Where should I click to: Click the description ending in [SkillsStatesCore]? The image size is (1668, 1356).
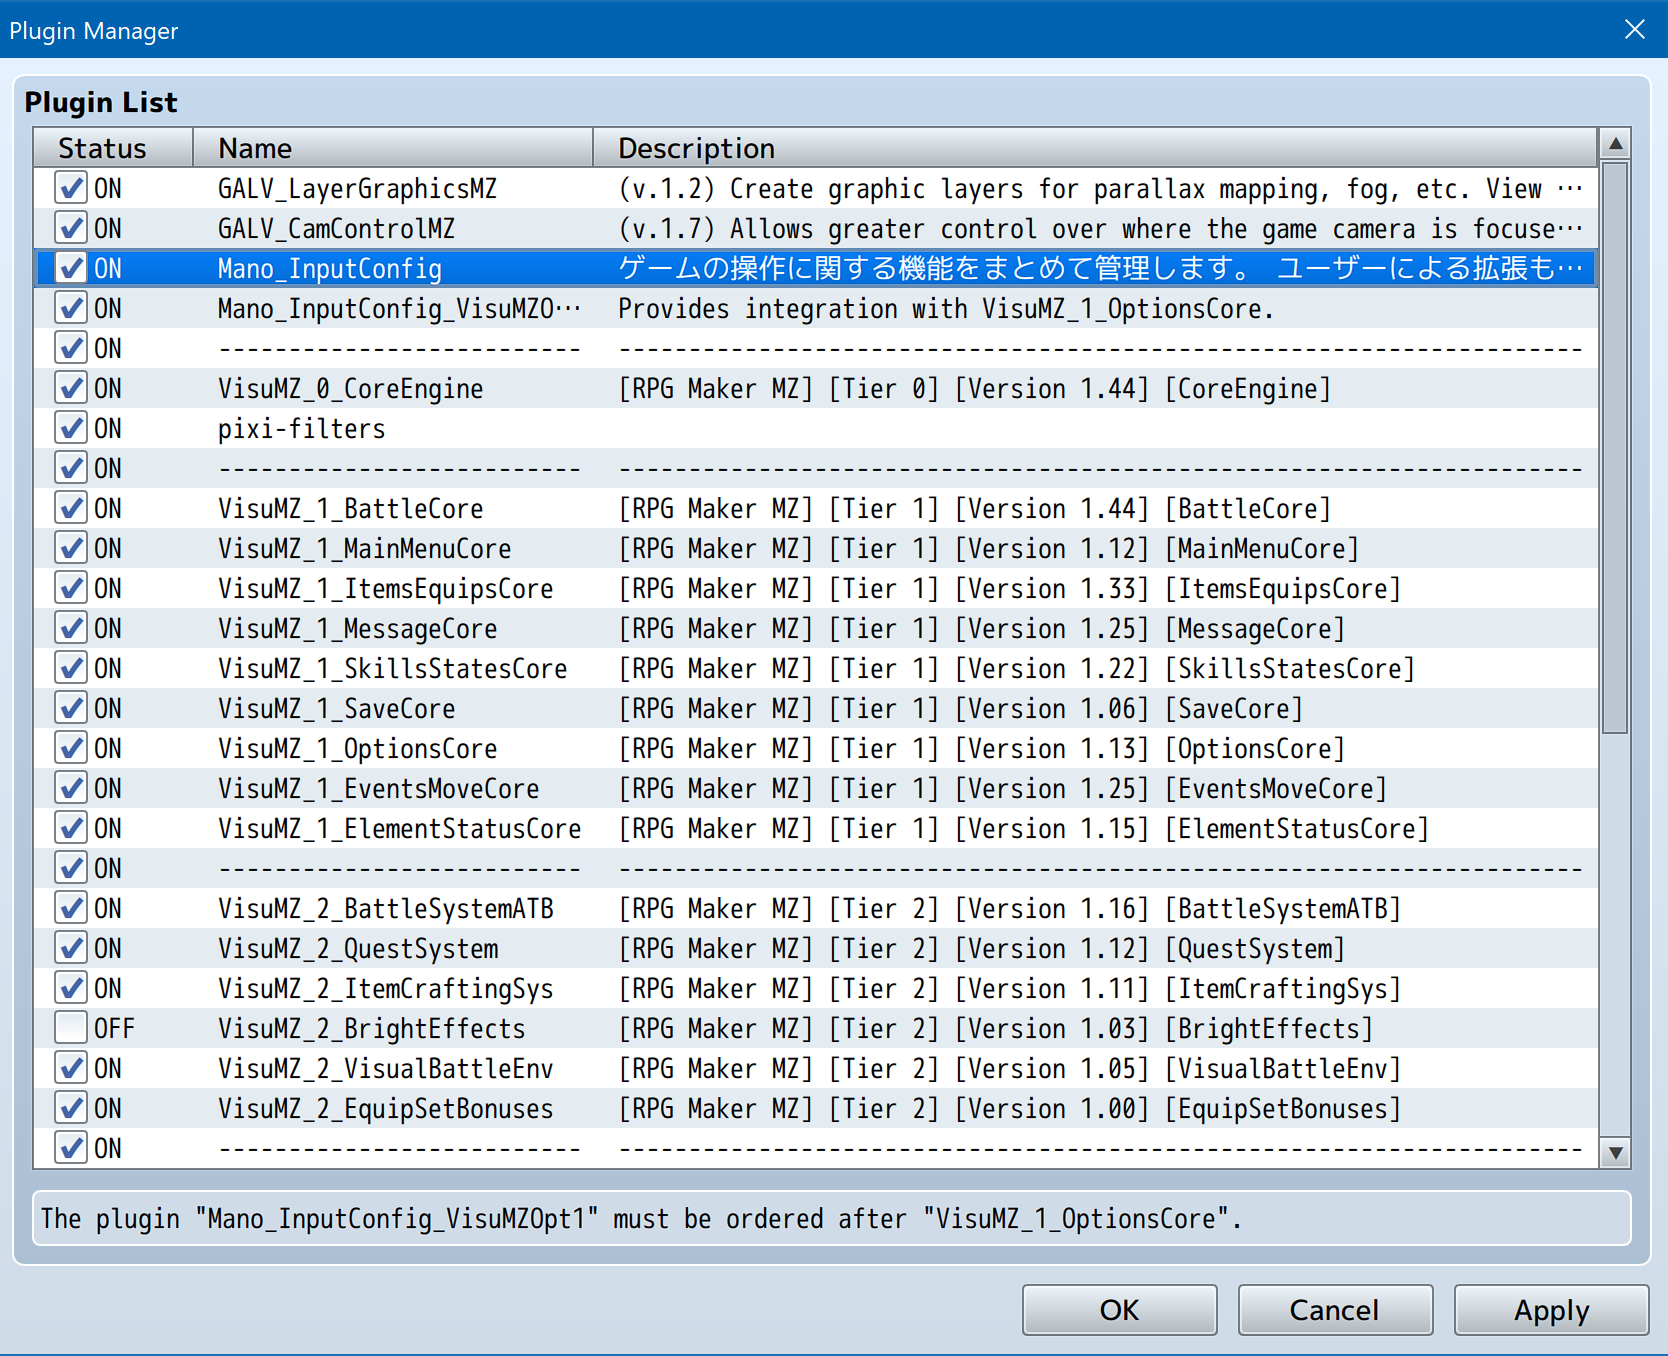(1016, 668)
